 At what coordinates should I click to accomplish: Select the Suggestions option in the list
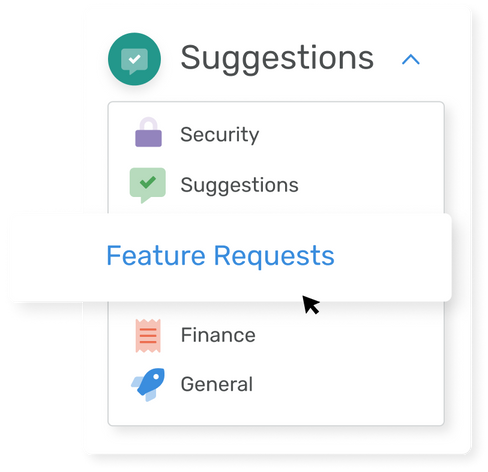tap(239, 185)
